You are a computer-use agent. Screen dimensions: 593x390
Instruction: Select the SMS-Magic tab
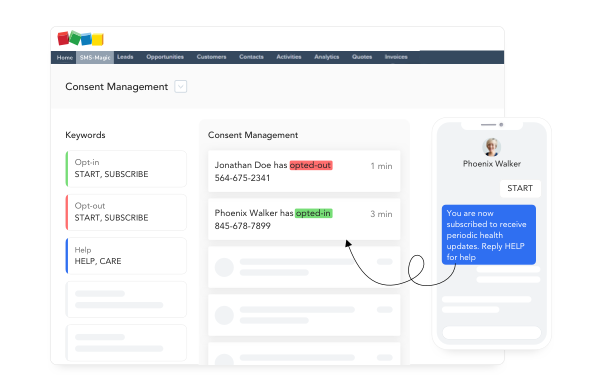95,57
